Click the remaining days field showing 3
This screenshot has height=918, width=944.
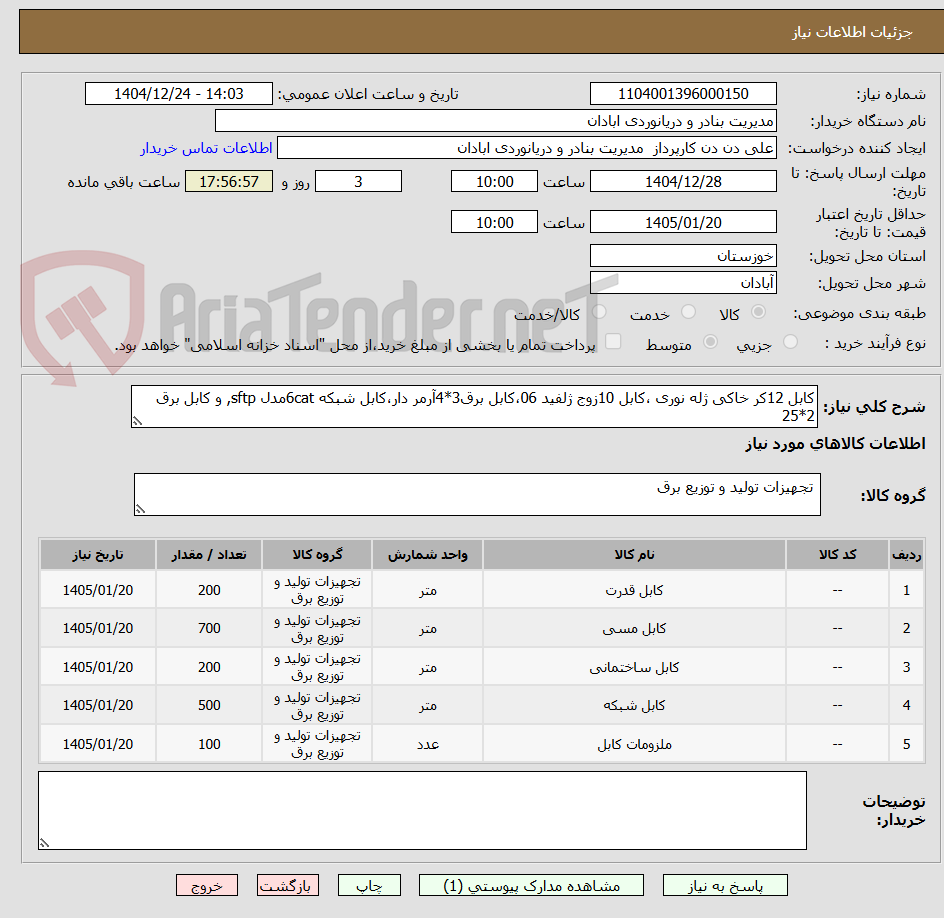click(358, 181)
